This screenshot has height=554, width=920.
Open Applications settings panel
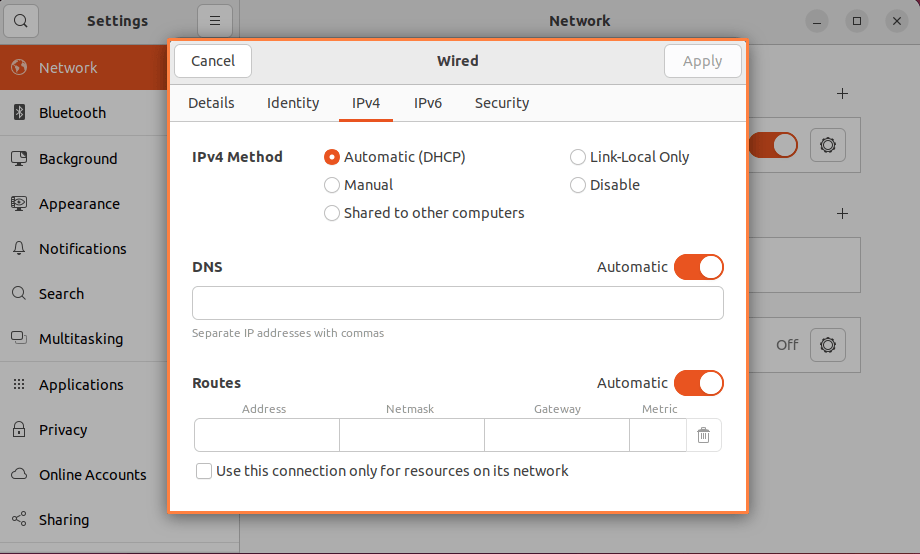tap(83, 384)
